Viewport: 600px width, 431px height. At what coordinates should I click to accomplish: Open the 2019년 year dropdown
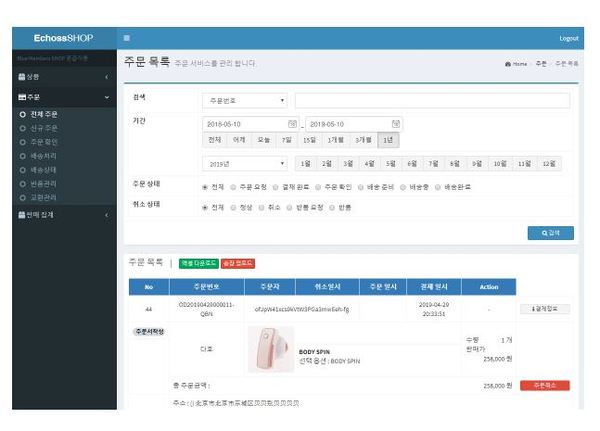(x=245, y=164)
